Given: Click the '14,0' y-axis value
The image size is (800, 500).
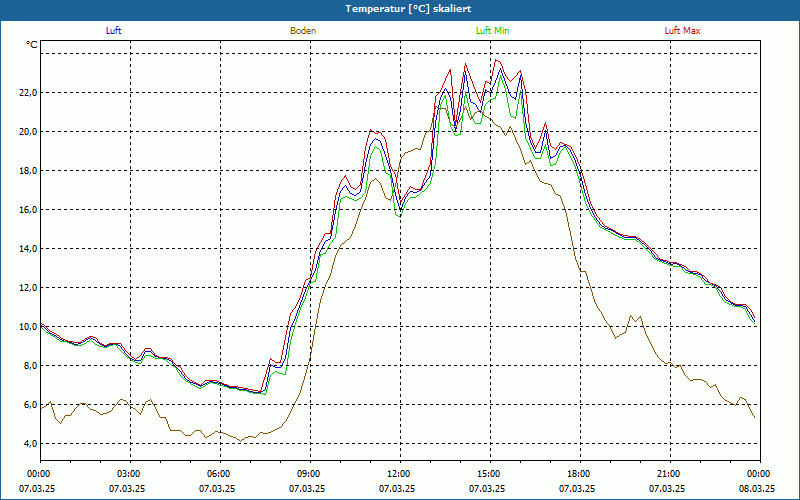Looking at the screenshot, I should tap(29, 248).
